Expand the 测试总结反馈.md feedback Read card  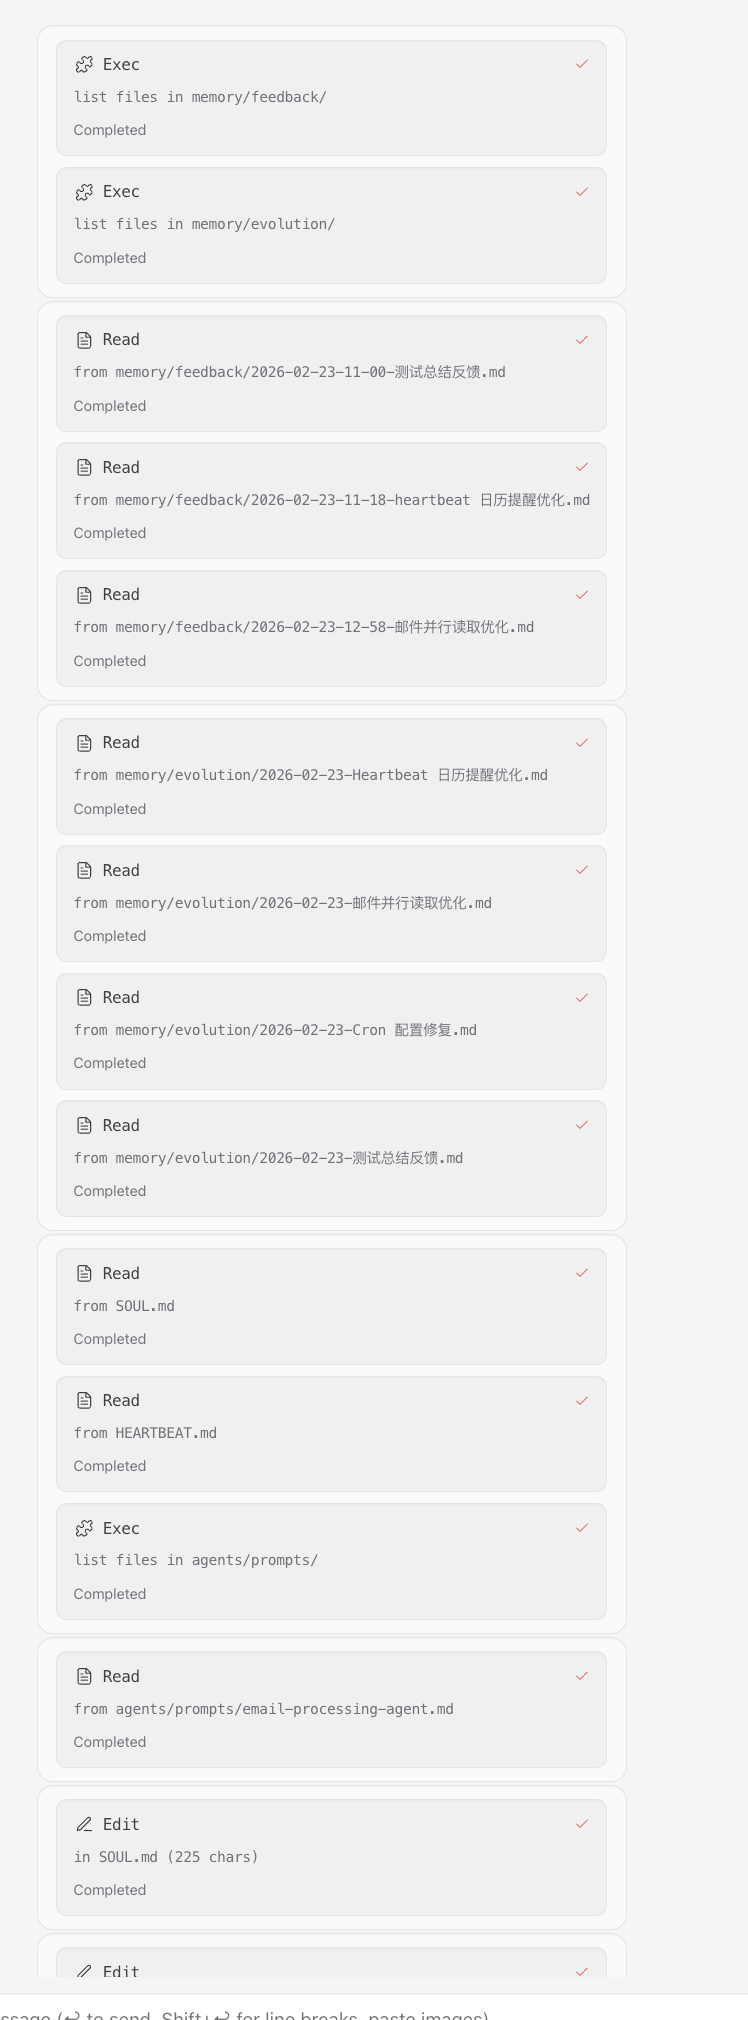331,373
